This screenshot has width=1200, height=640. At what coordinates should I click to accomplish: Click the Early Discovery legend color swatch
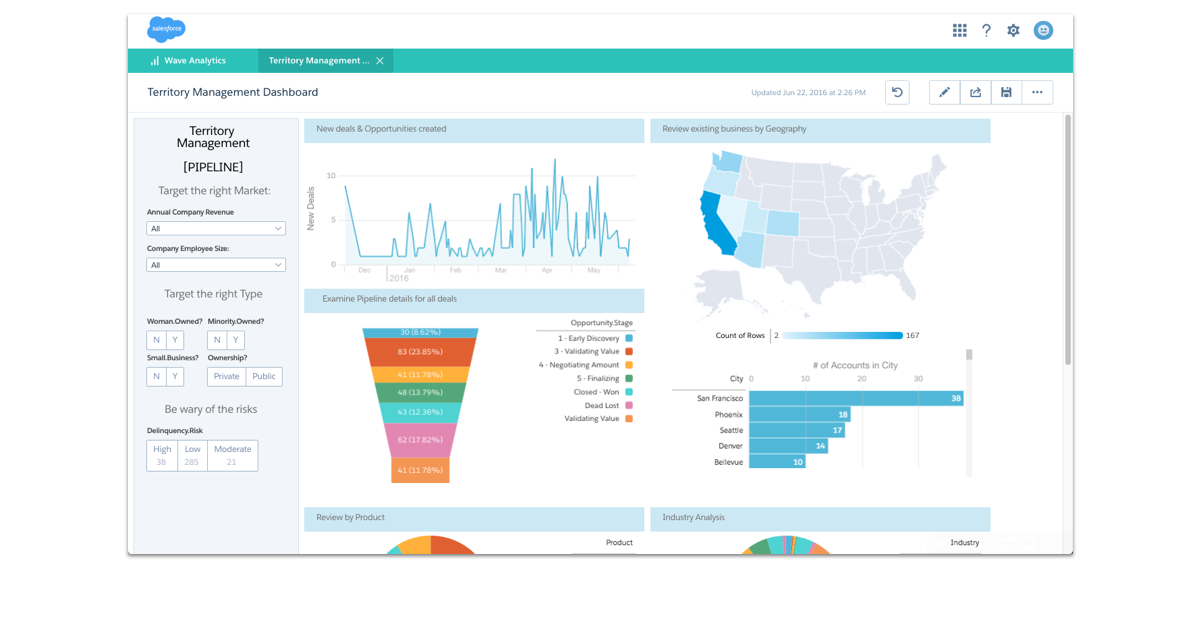point(628,339)
